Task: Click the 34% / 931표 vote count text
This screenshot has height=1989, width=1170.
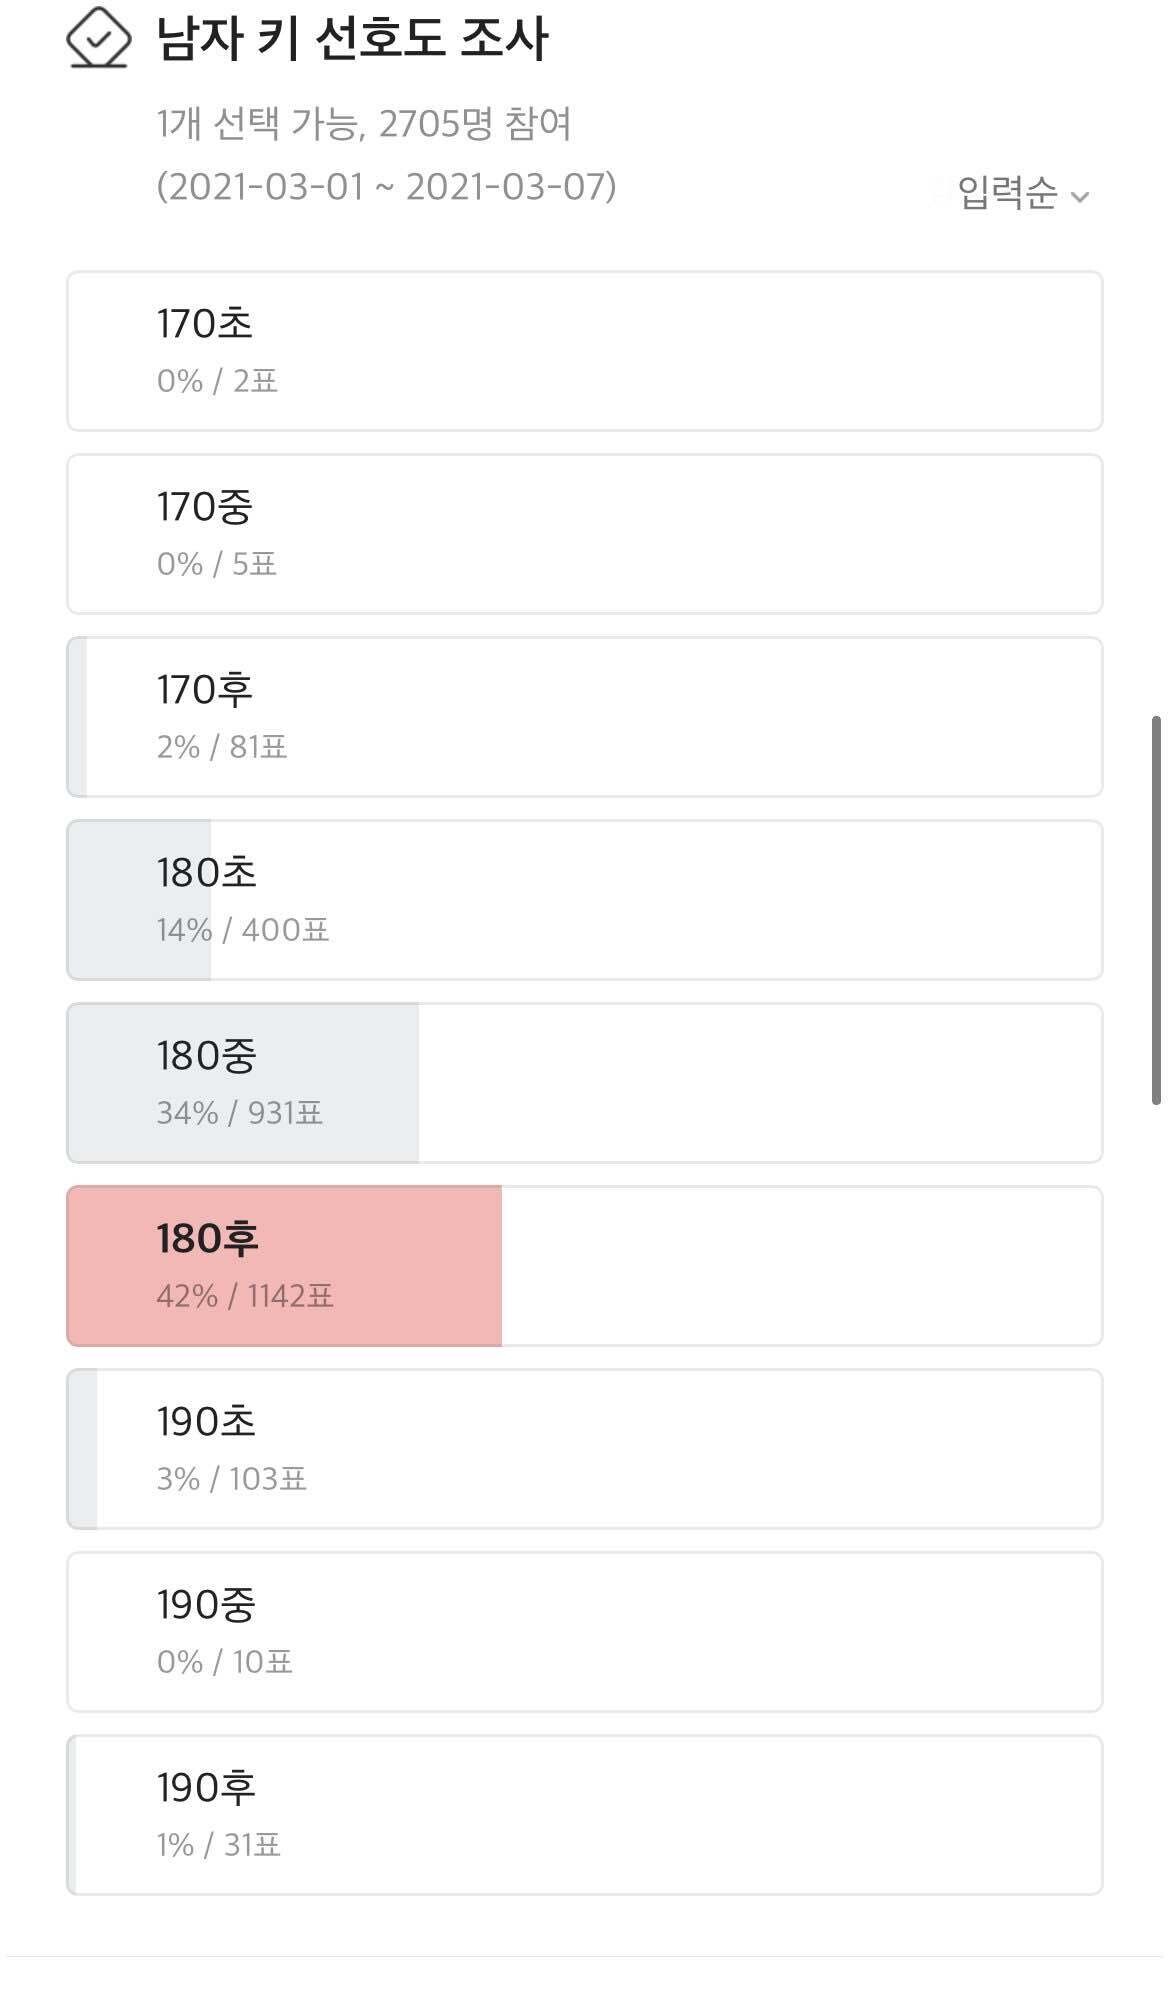Action: pyautogui.click(x=240, y=1113)
